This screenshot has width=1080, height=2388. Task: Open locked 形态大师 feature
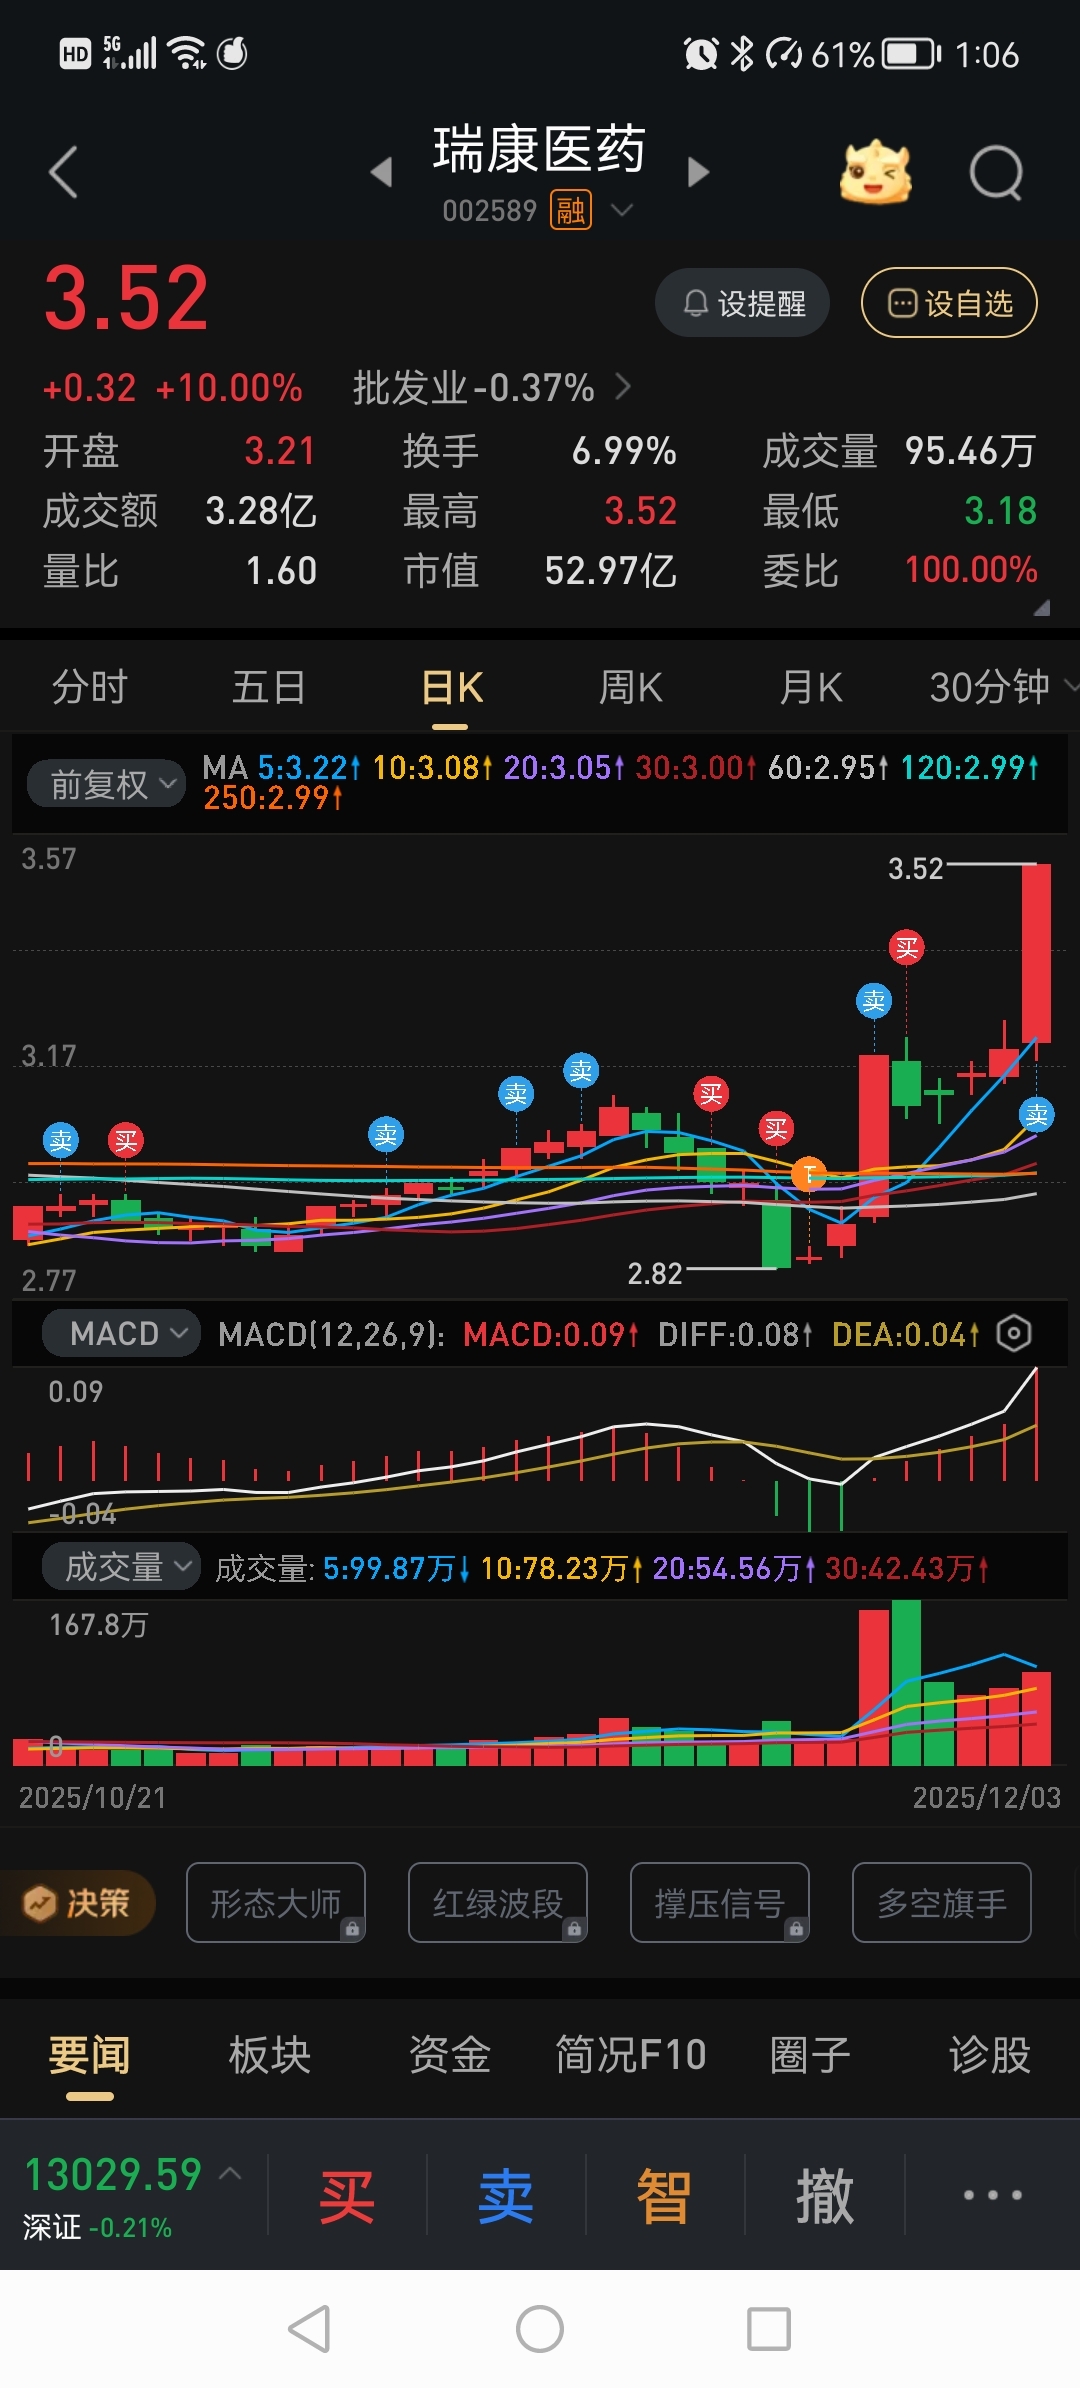[276, 1902]
